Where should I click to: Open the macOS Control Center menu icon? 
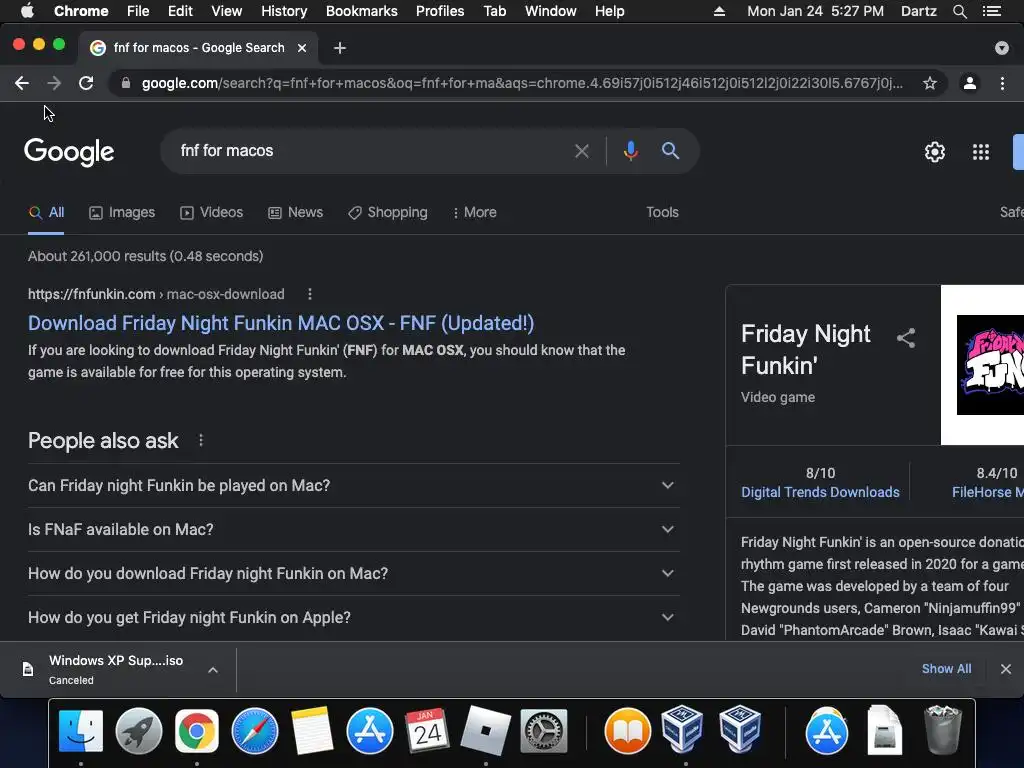pyautogui.click(x=992, y=11)
